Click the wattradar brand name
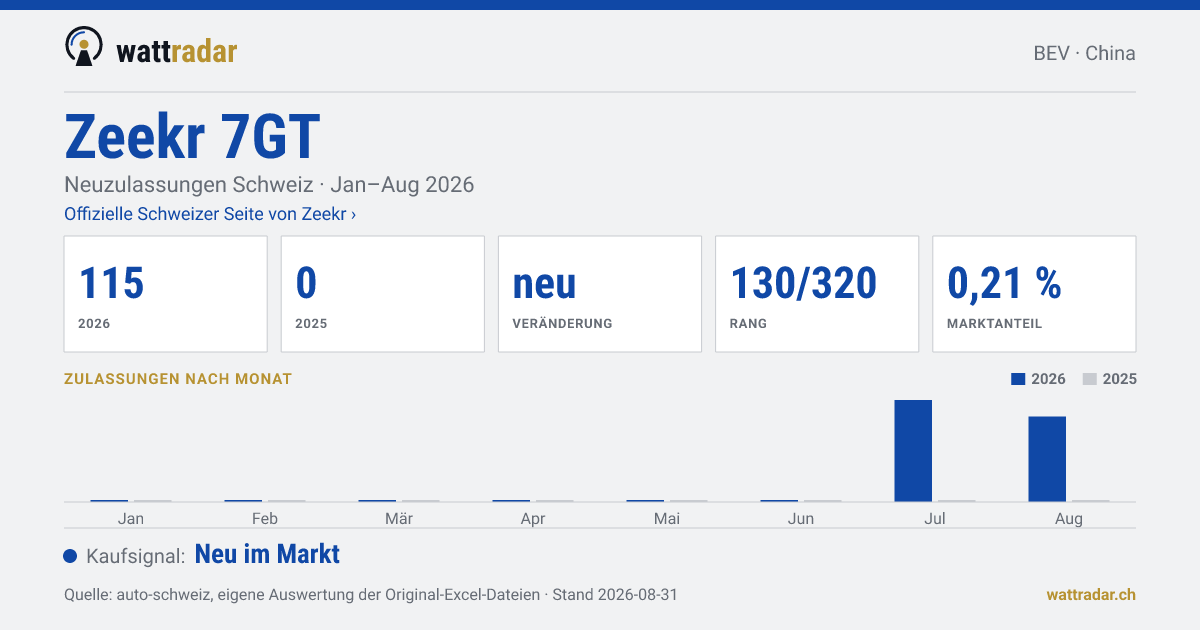This screenshot has height=630, width=1200. coord(177,51)
